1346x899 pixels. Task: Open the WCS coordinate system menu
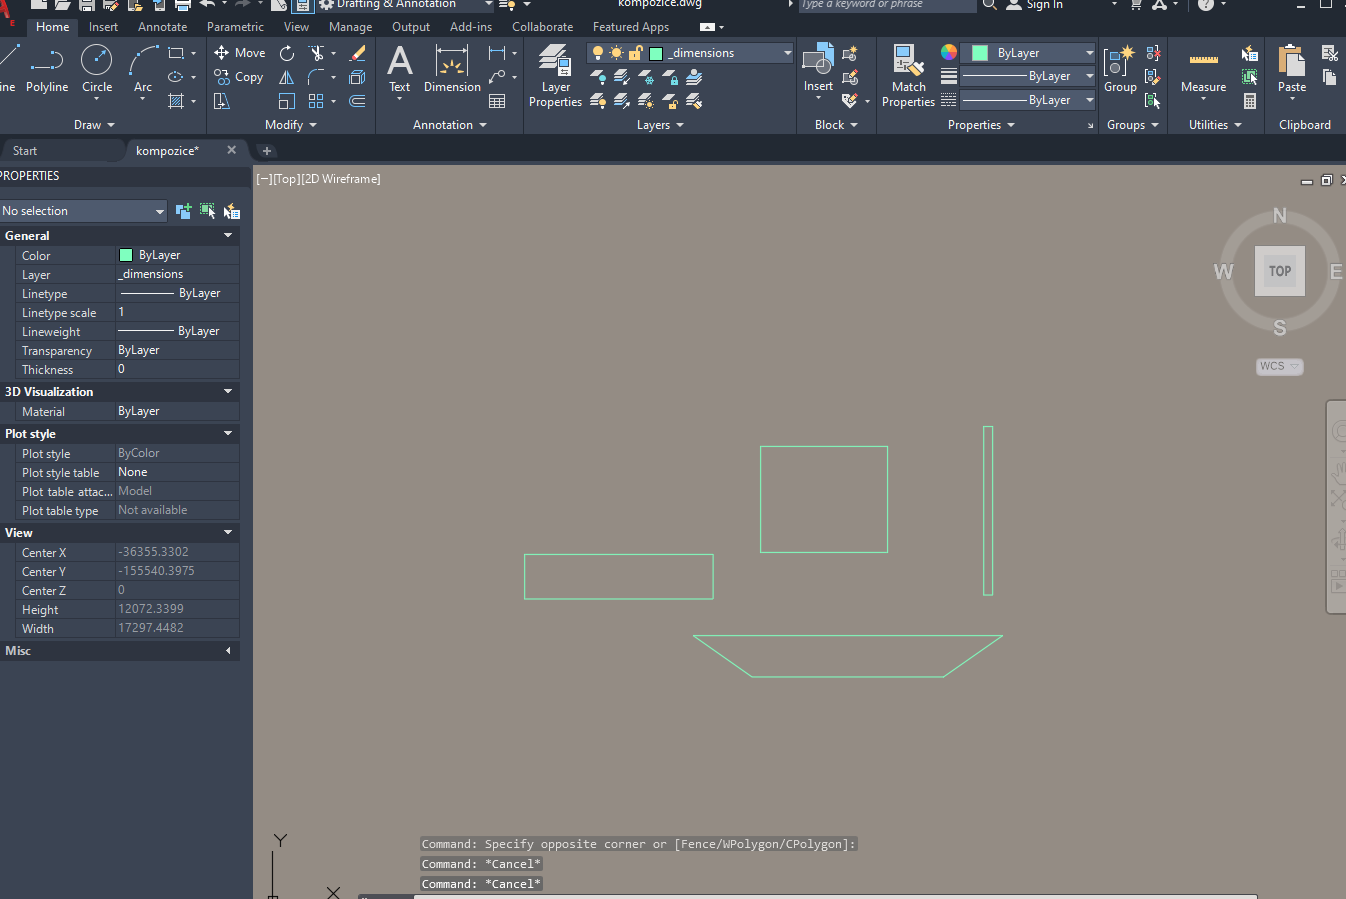pyautogui.click(x=1280, y=366)
